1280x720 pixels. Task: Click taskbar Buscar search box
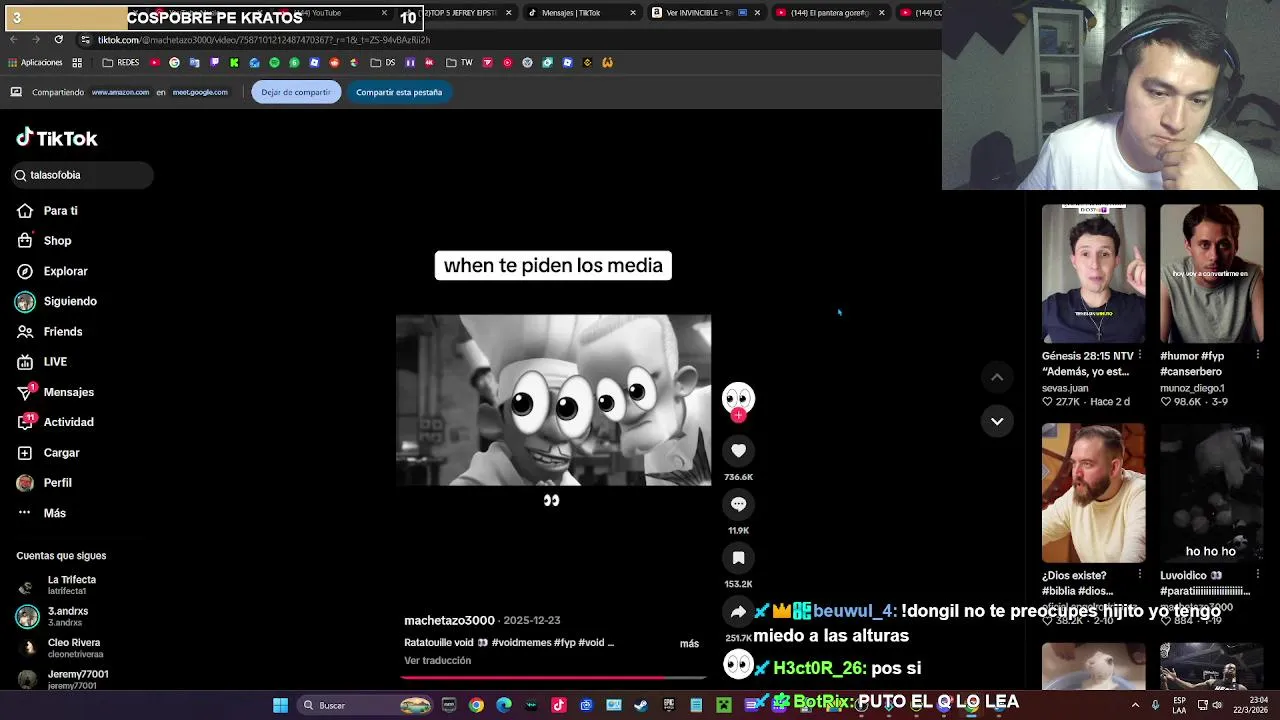point(366,705)
